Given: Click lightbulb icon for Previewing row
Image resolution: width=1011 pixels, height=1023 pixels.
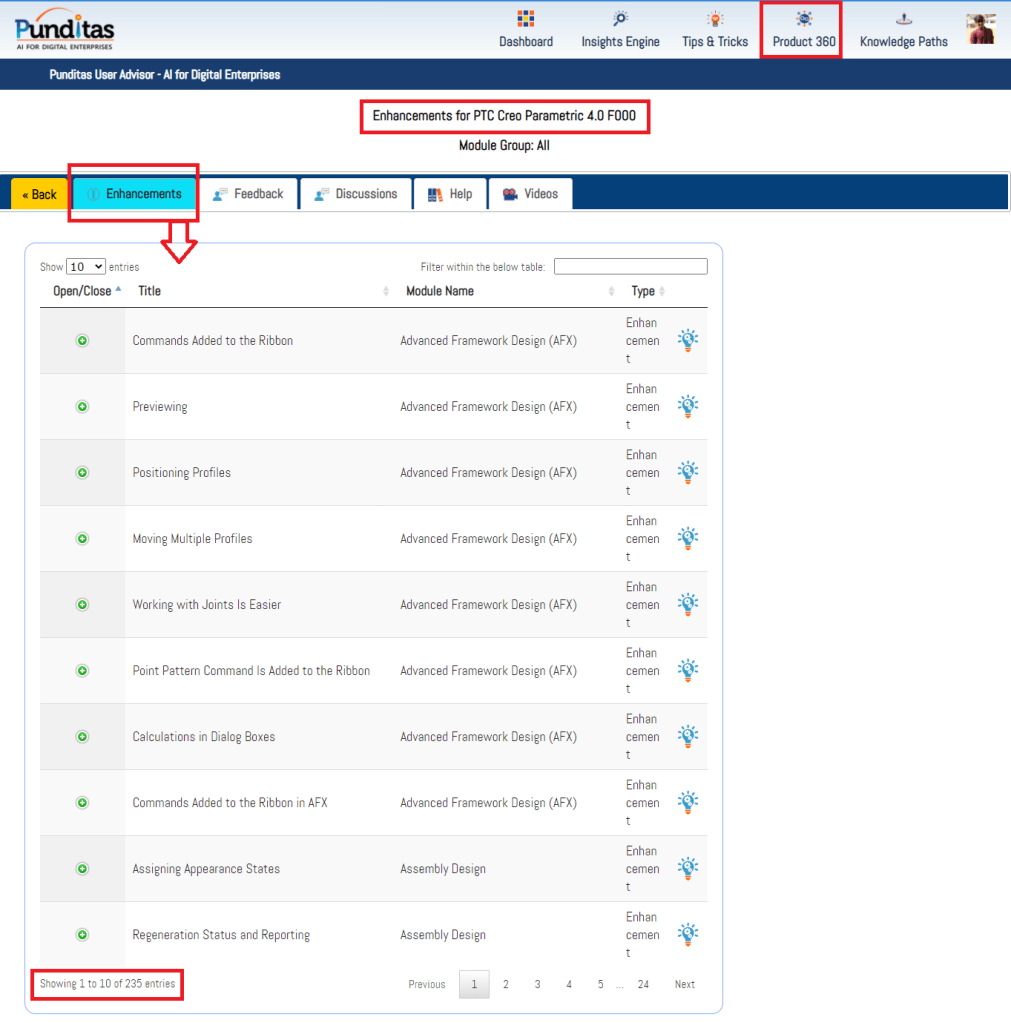Looking at the screenshot, I should pyautogui.click(x=688, y=406).
